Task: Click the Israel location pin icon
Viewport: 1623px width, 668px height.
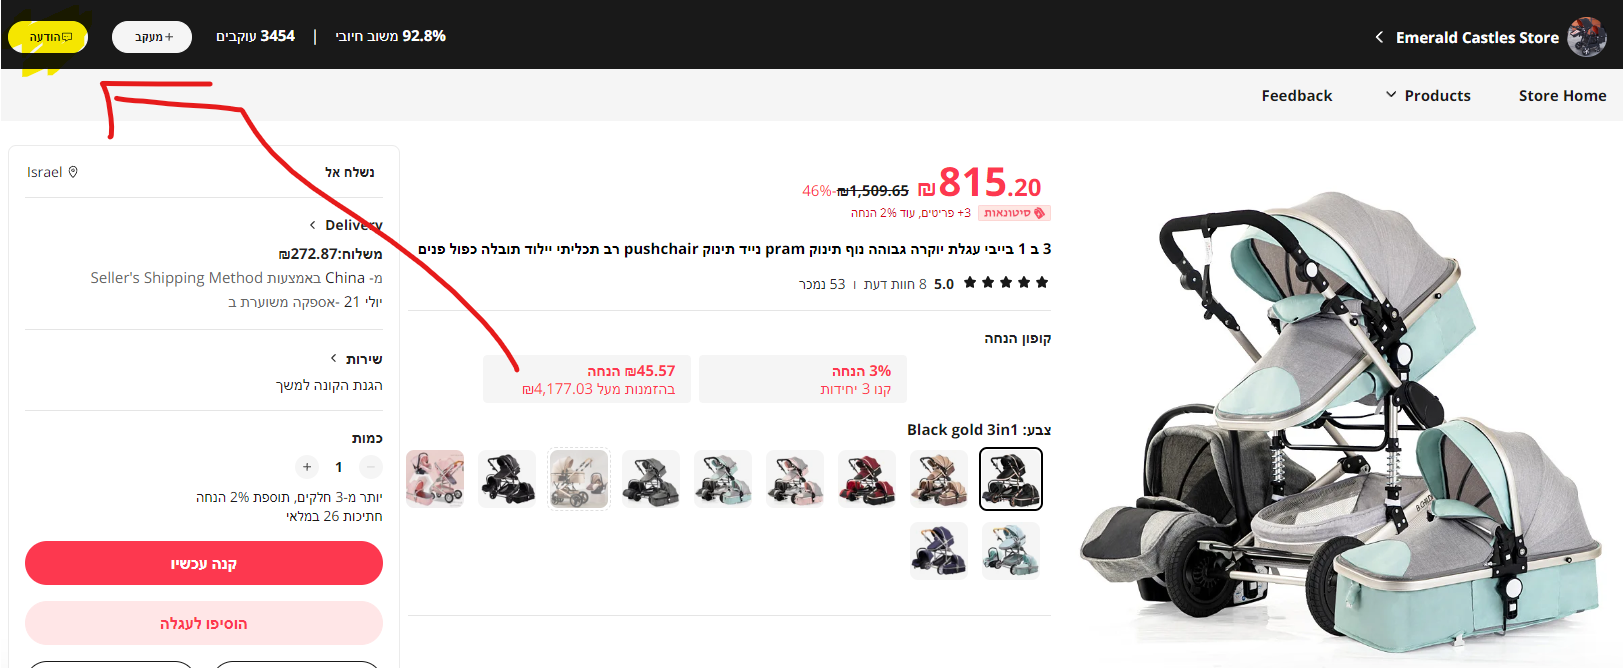Action: point(73,172)
